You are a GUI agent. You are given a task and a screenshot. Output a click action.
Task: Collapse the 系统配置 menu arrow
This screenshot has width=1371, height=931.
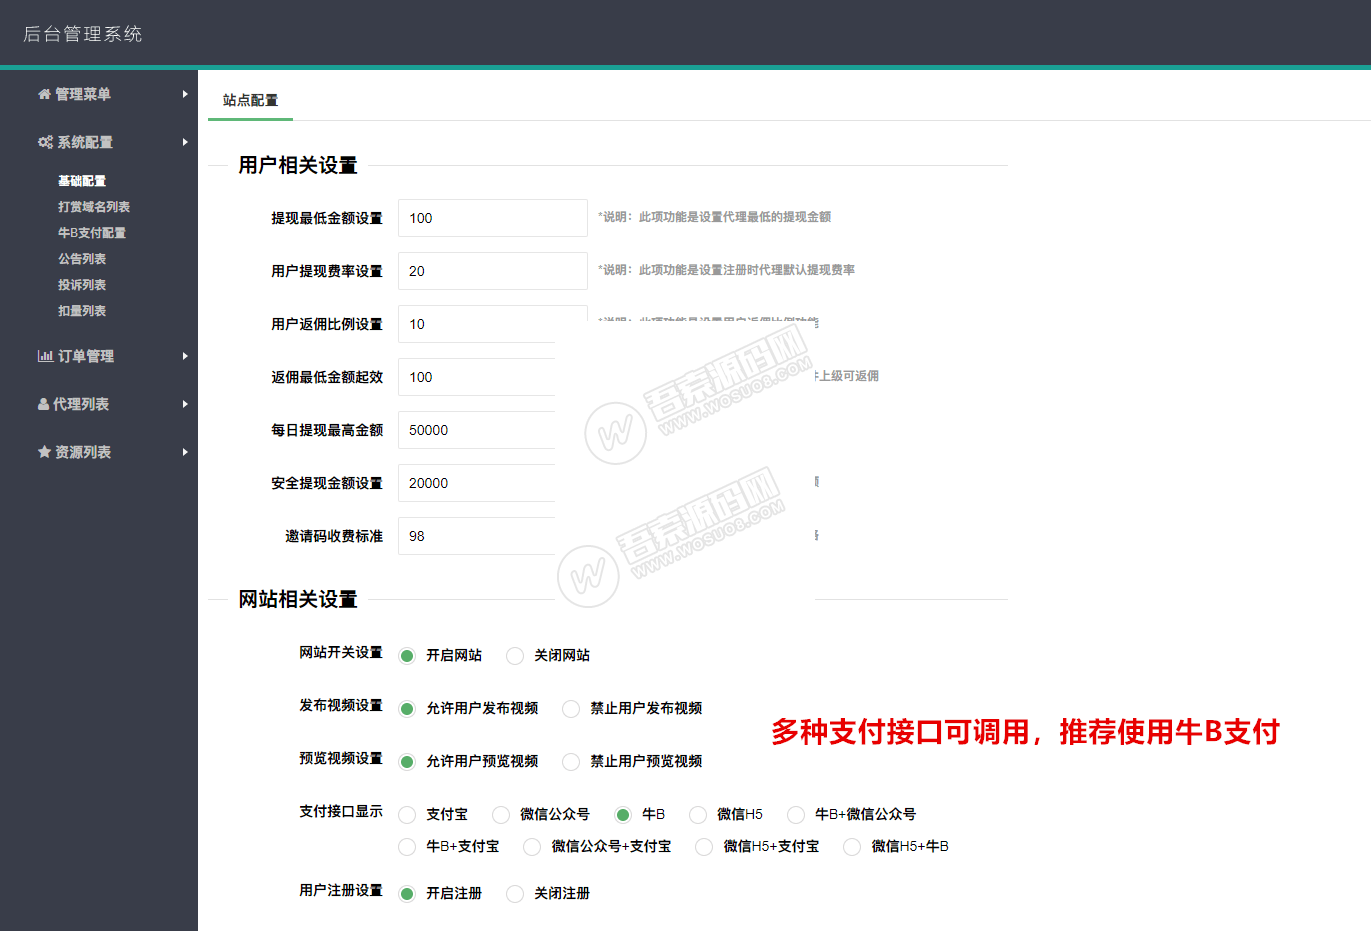point(185,142)
